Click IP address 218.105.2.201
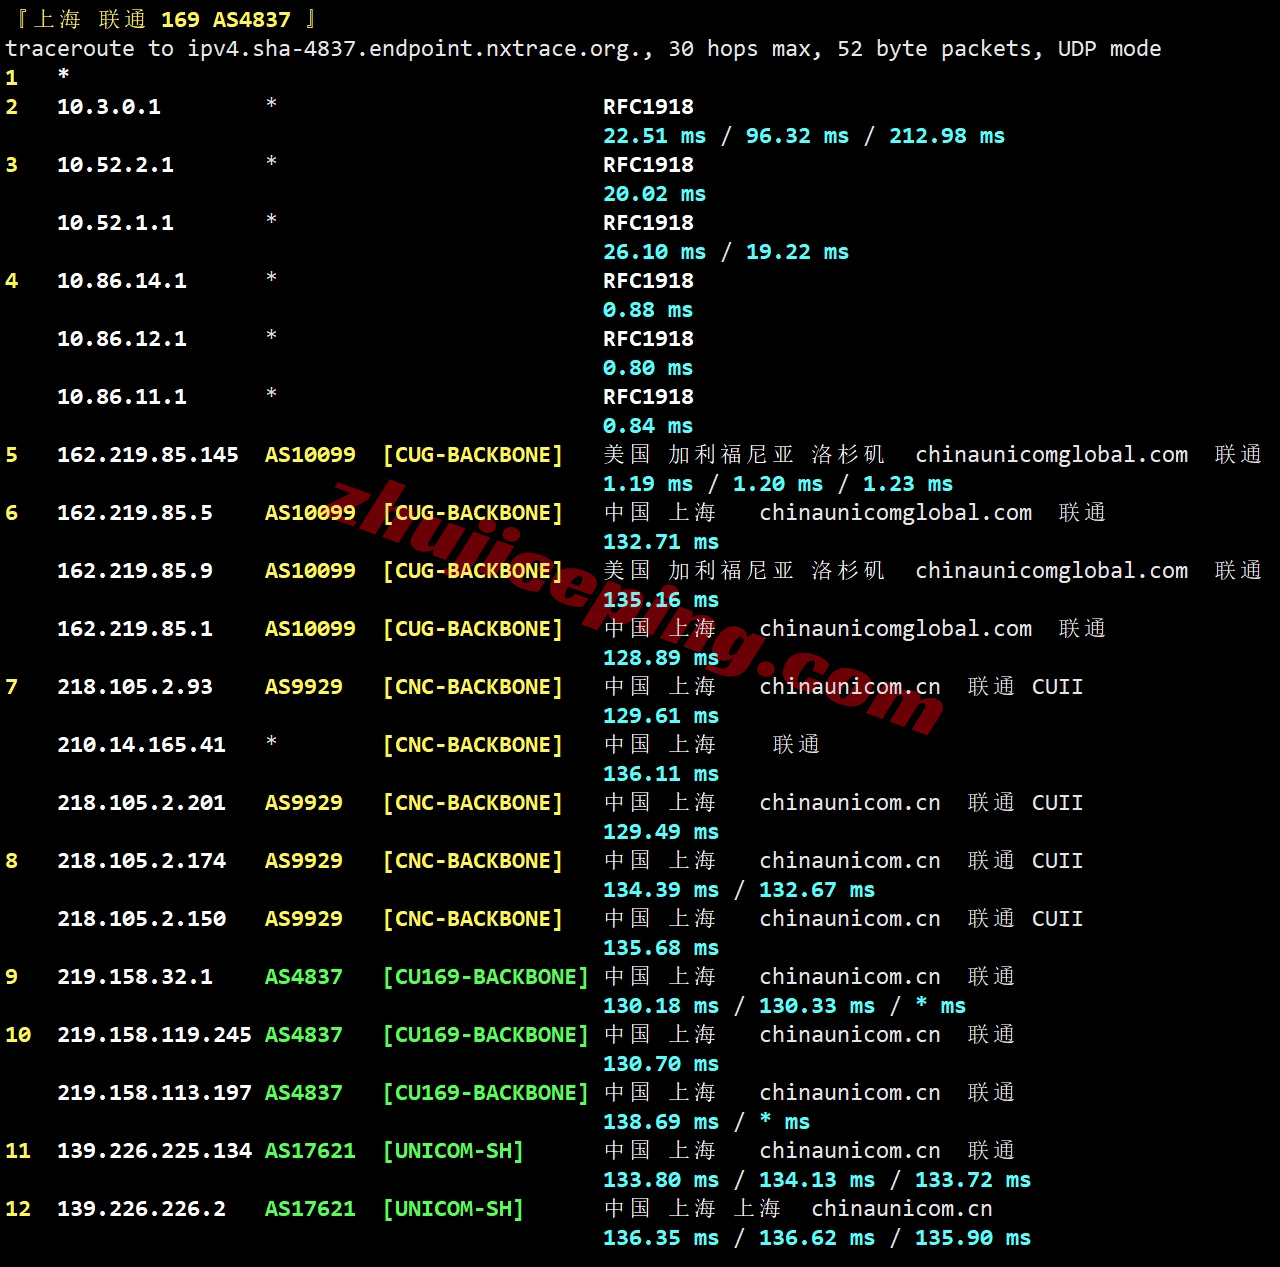1280x1267 pixels. coord(141,803)
